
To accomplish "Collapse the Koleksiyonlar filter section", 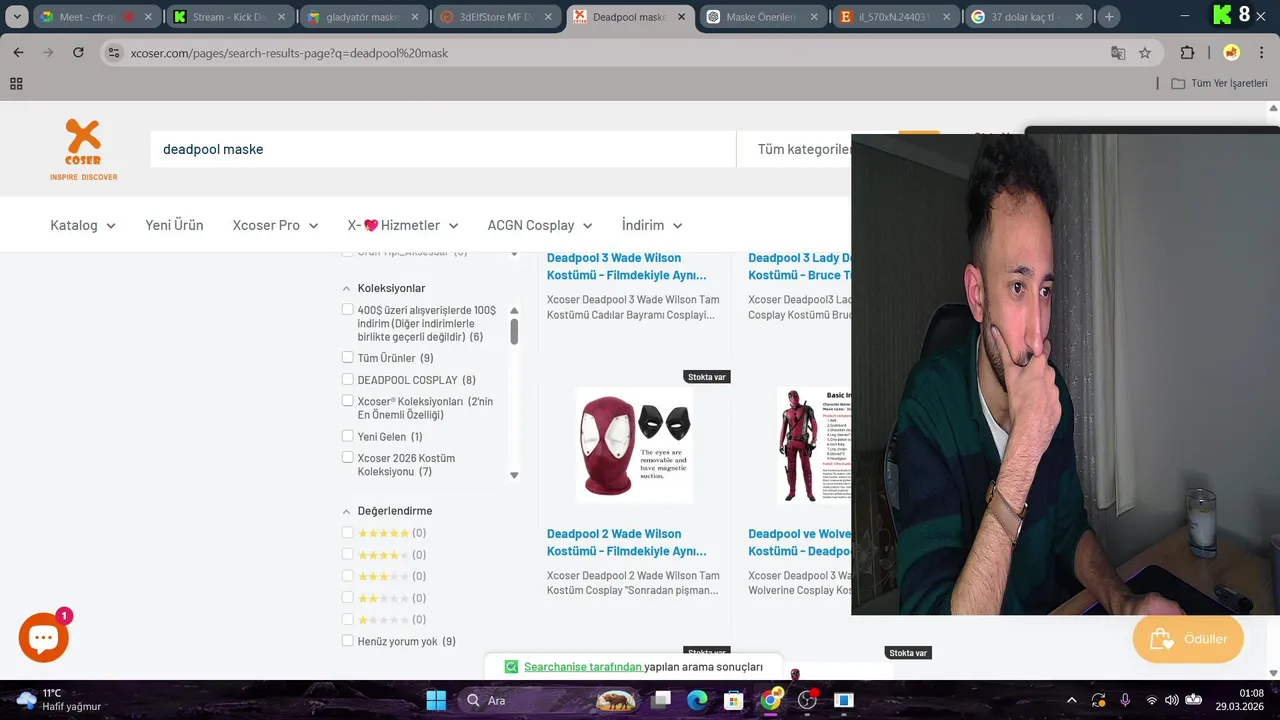I will (x=347, y=288).
